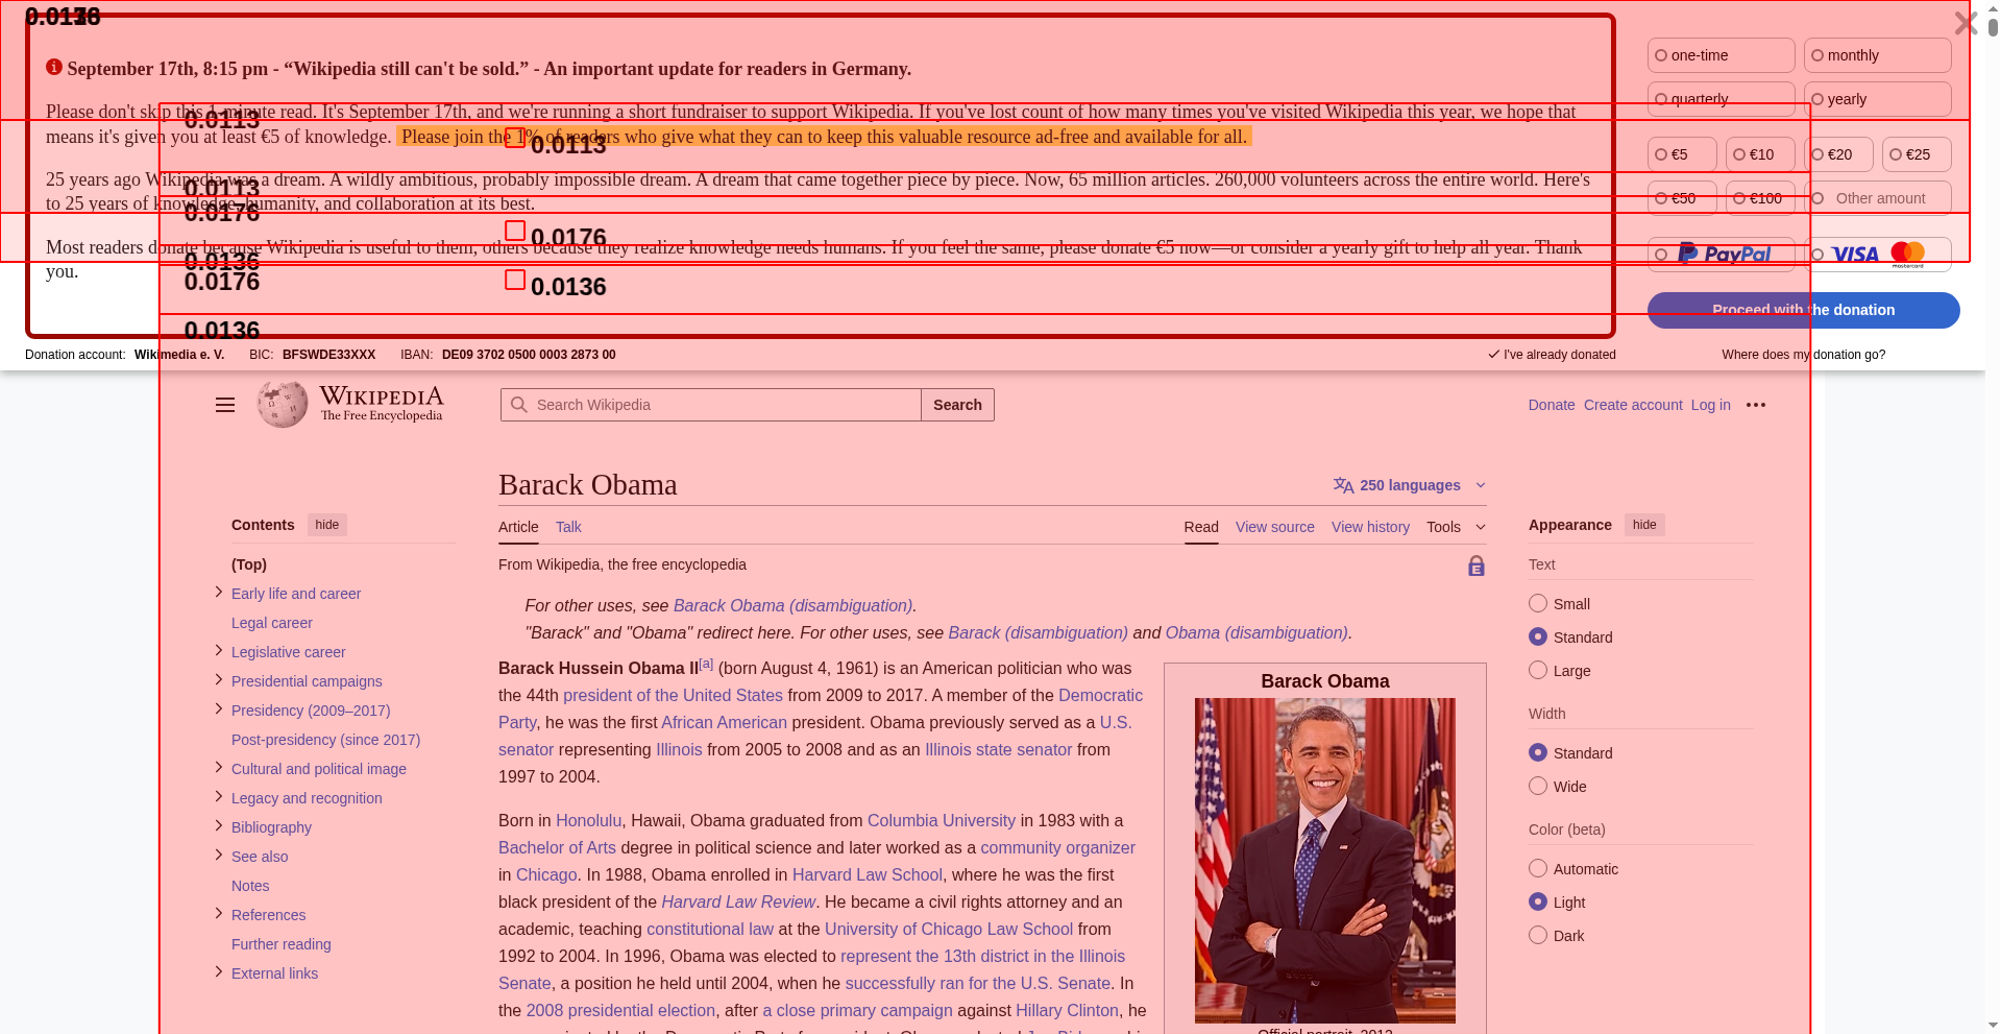
Task: Click the page protection padlock icon
Action: pyautogui.click(x=1476, y=566)
